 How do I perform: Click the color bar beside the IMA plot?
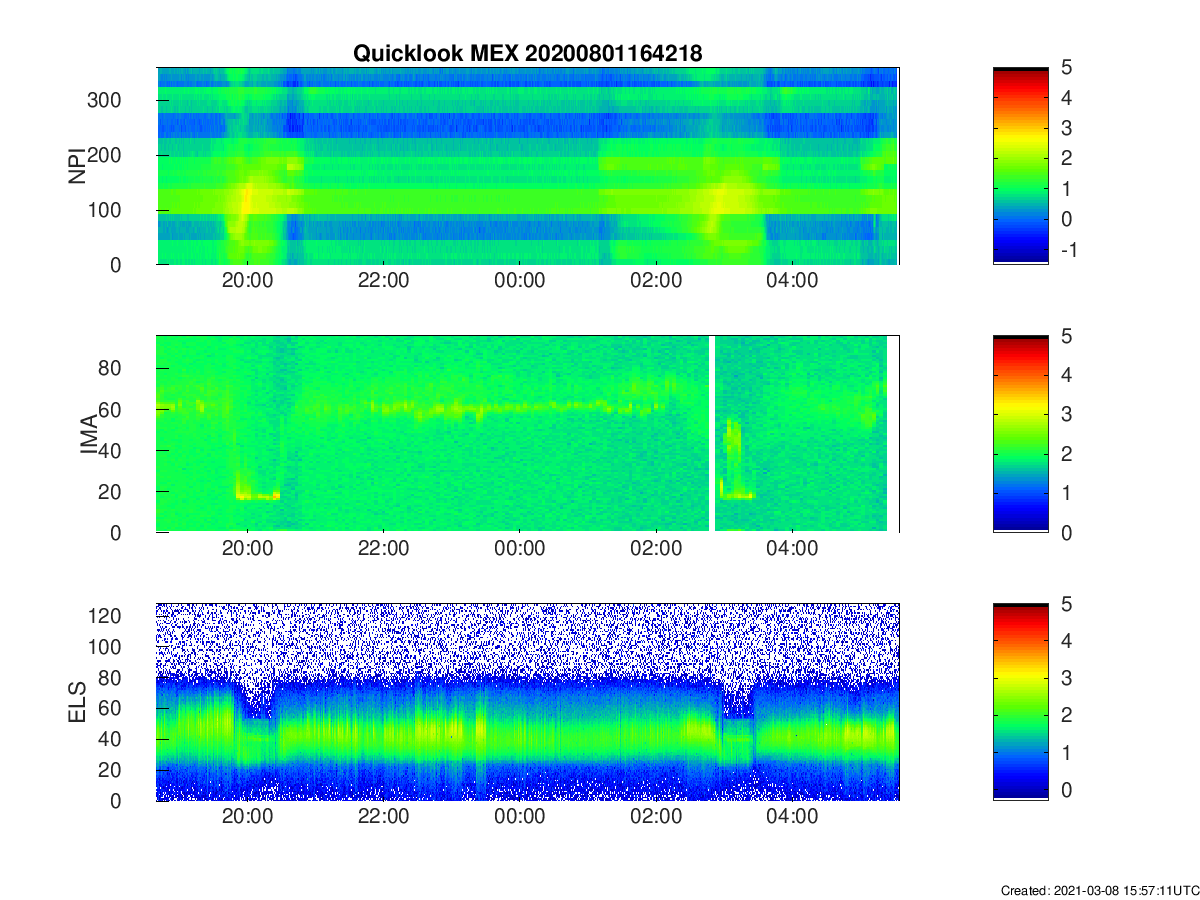[1021, 434]
